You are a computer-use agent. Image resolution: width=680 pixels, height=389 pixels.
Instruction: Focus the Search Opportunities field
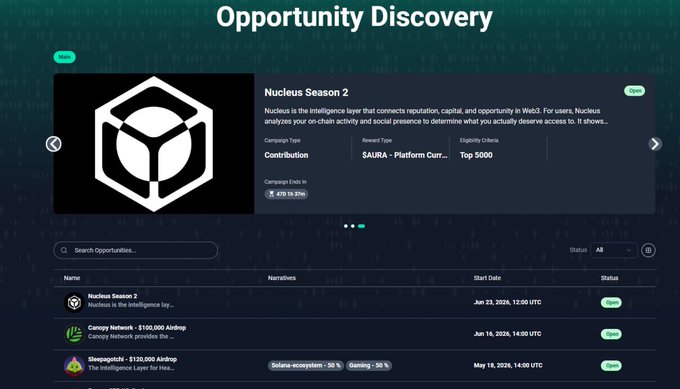136,250
